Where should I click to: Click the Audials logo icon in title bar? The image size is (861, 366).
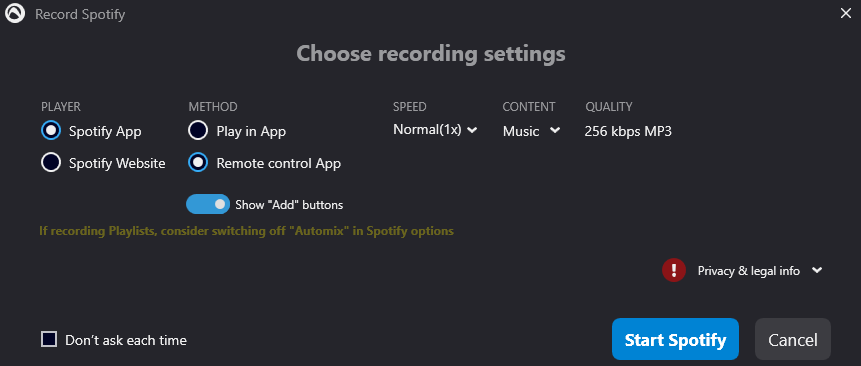(x=15, y=14)
